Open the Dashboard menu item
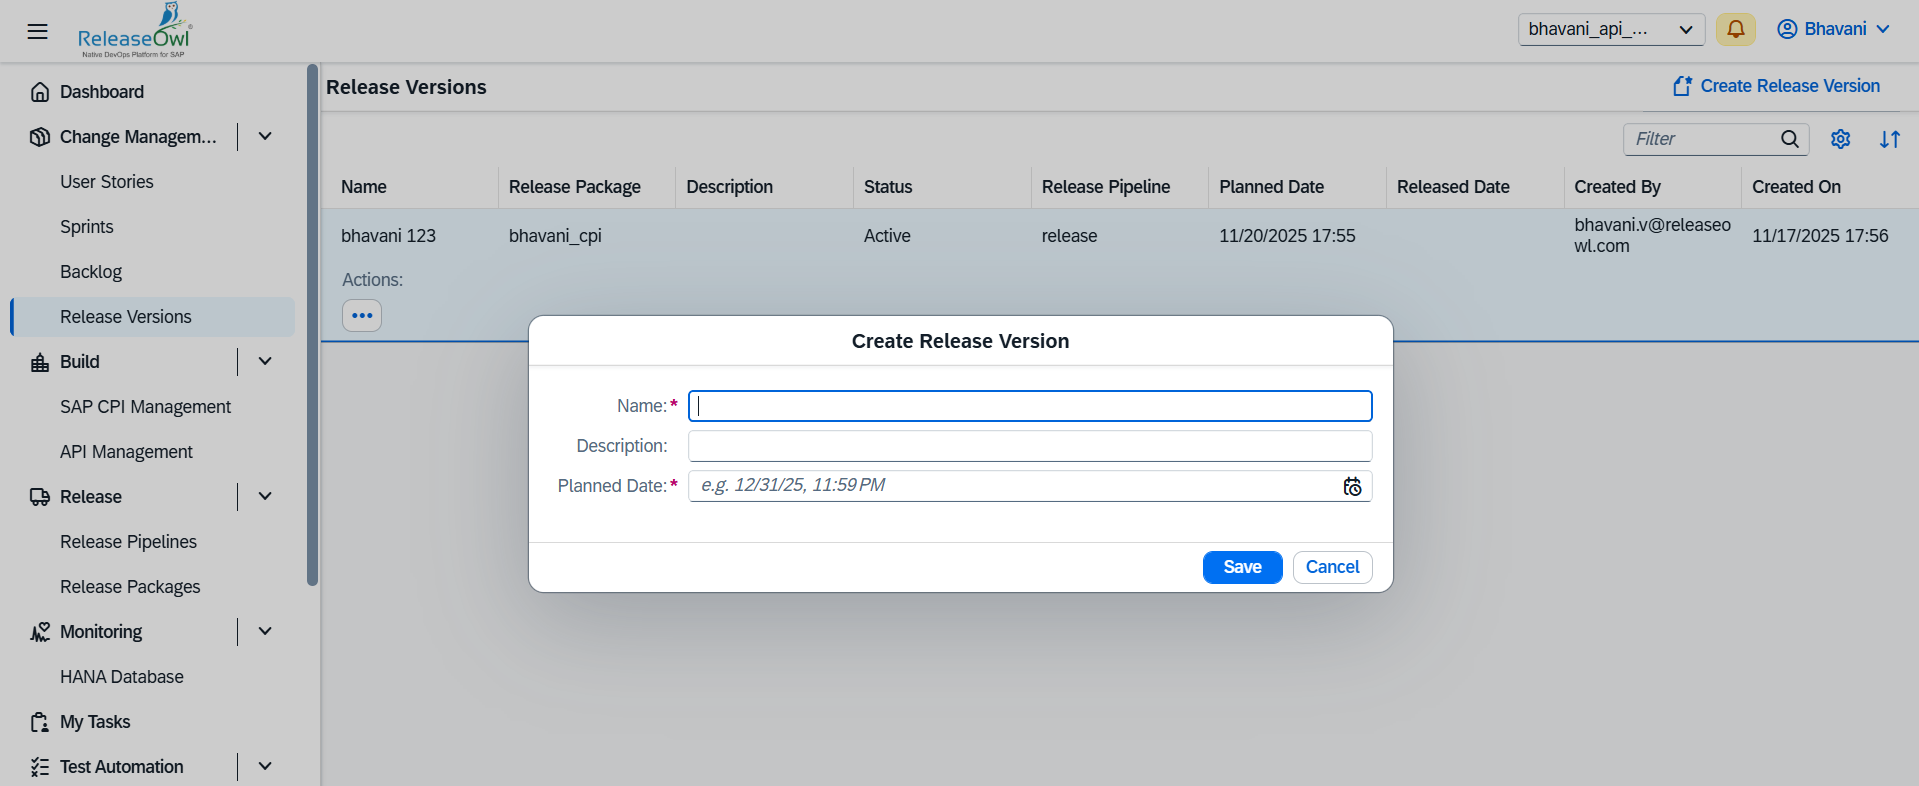 (102, 92)
